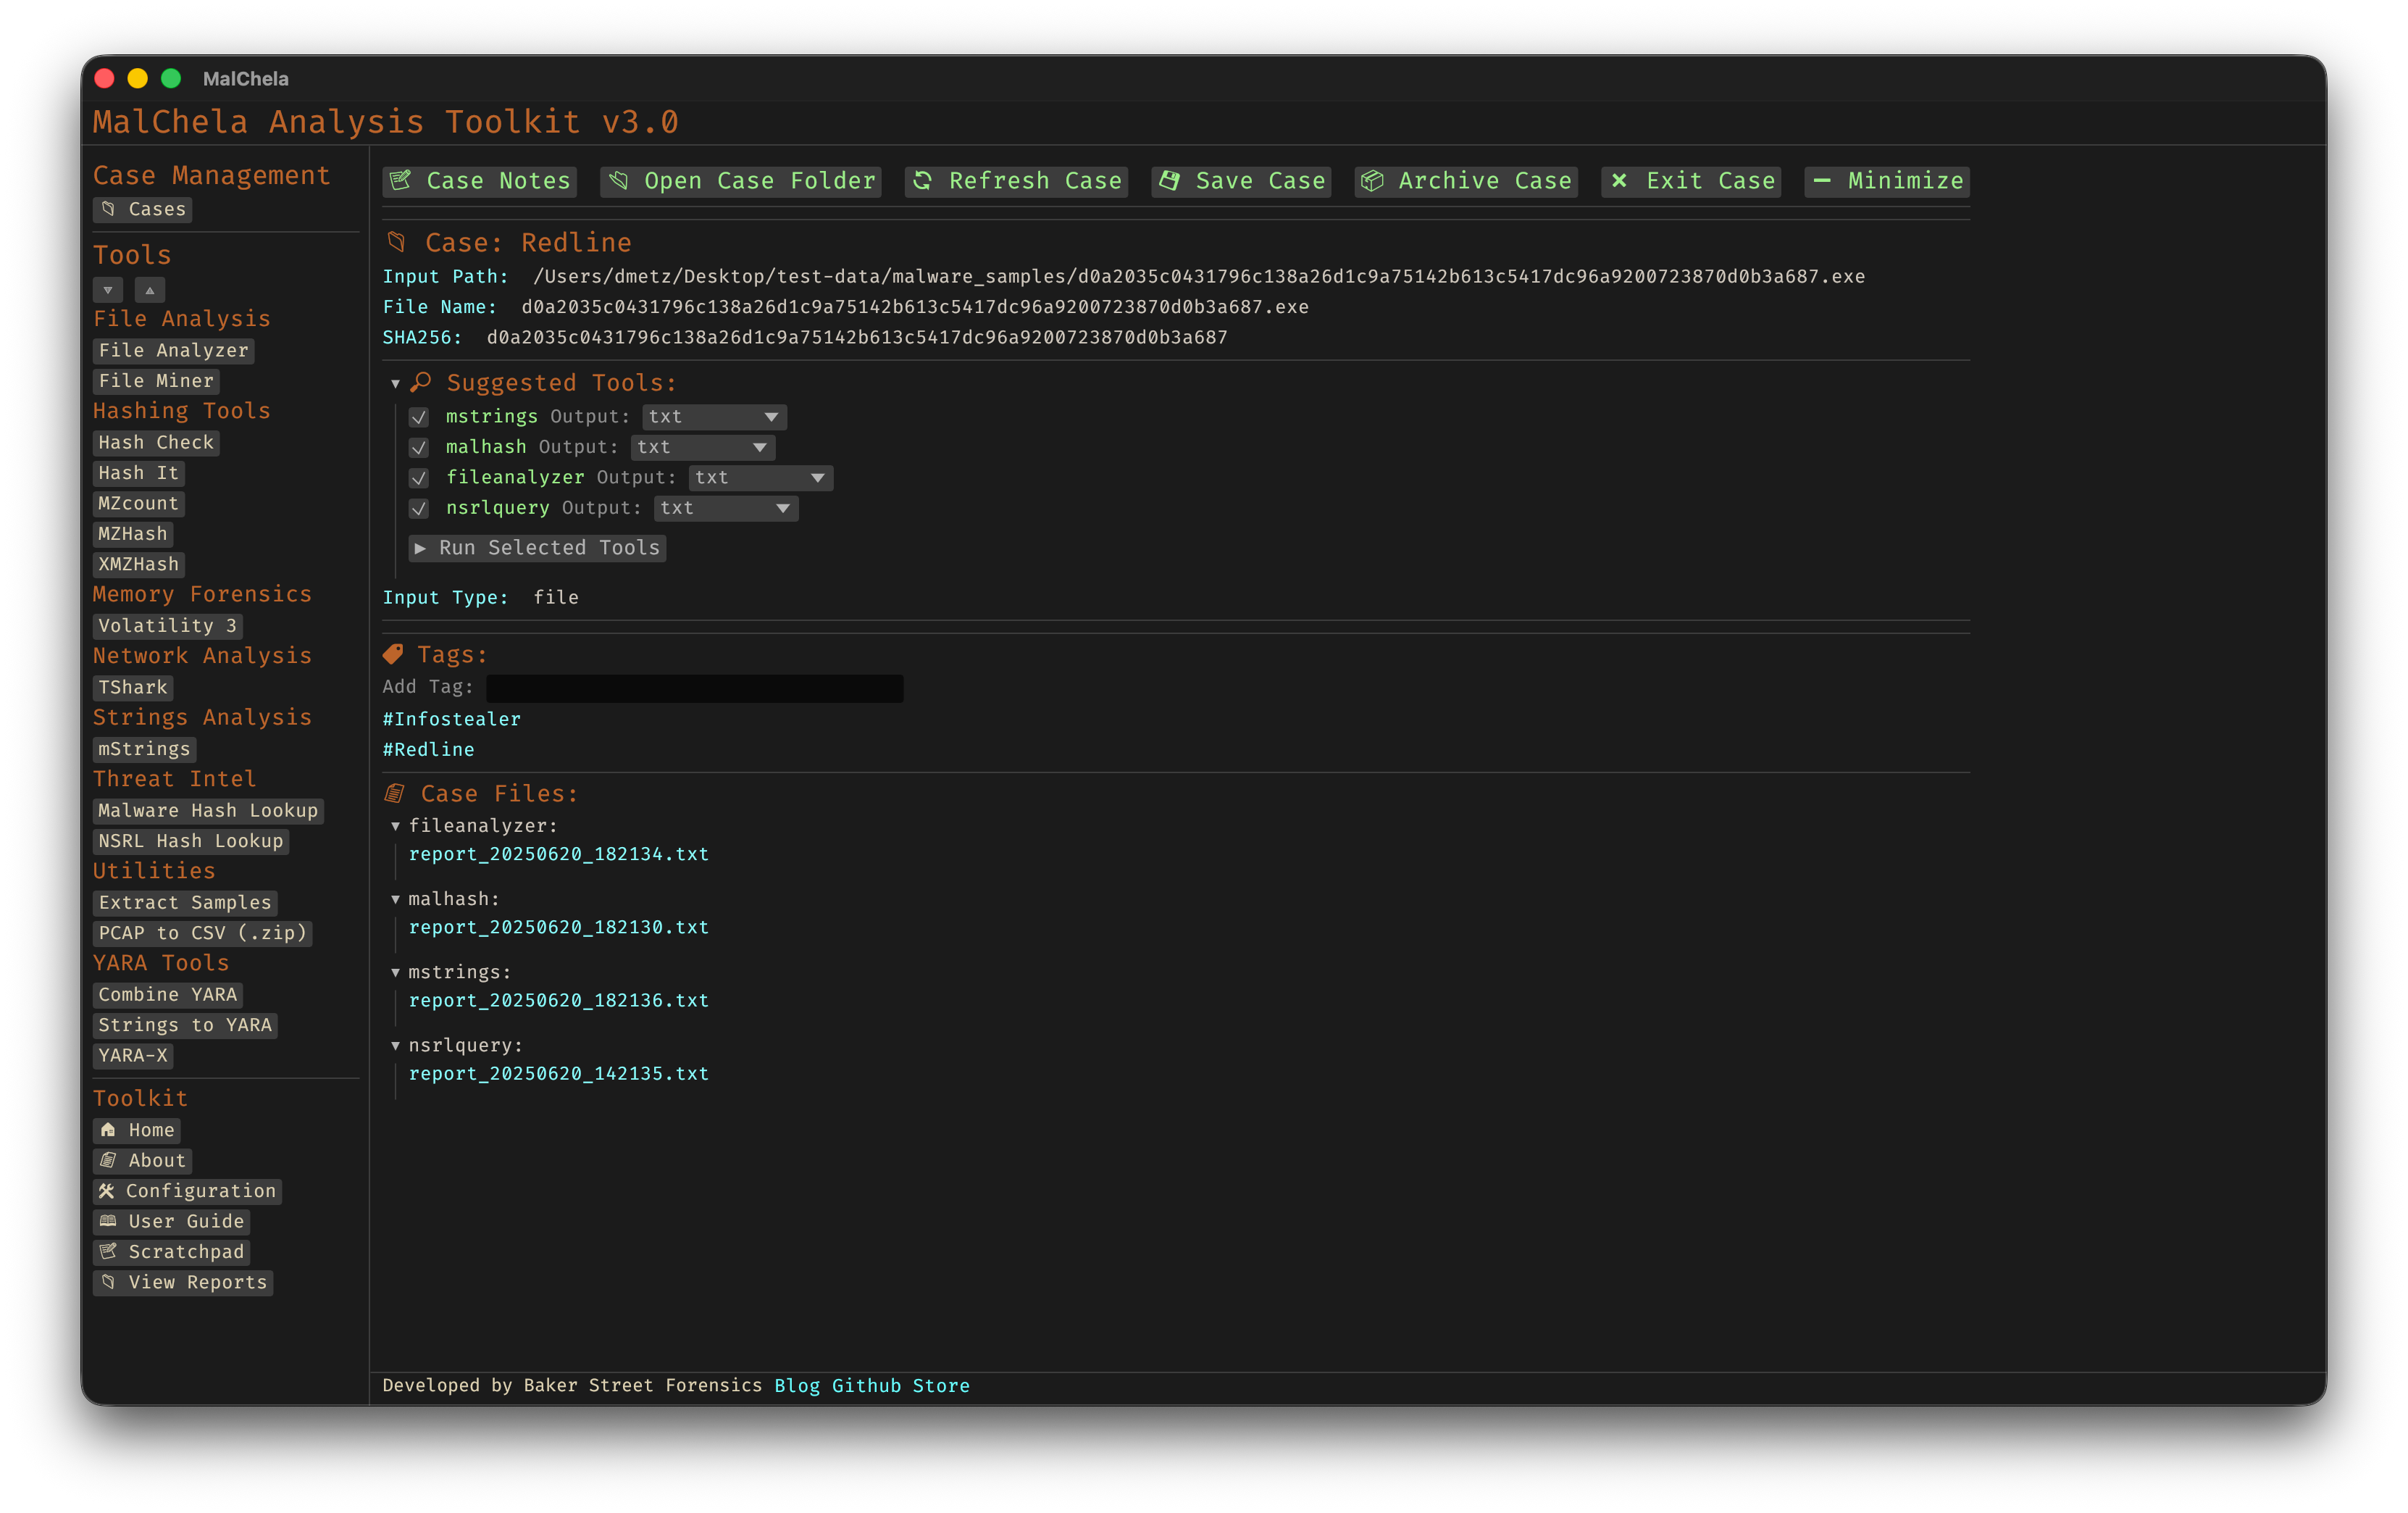Viewport: 2408px width, 1513px height.
Task: Click the #Redline tag
Action: click(429, 750)
